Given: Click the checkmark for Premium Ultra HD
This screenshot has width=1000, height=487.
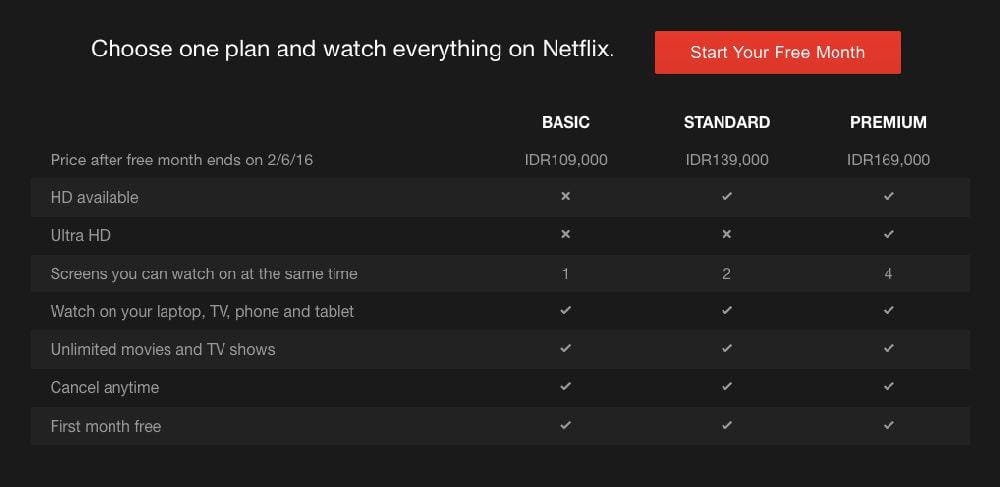Looking at the screenshot, I should click(x=888, y=235).
